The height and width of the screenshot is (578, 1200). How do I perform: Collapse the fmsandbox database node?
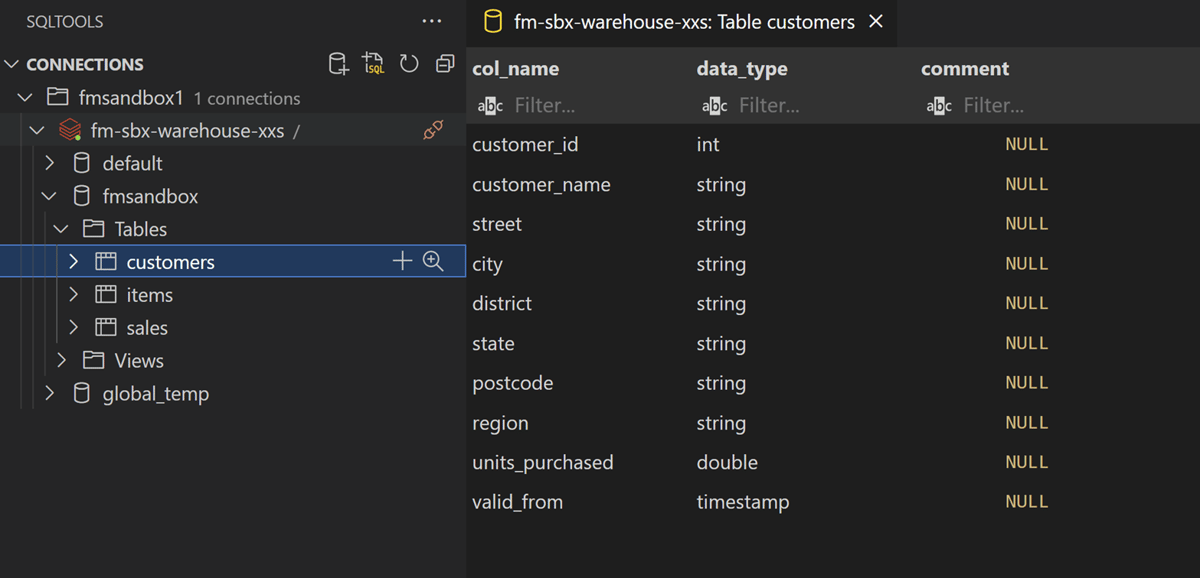pyautogui.click(x=48, y=196)
